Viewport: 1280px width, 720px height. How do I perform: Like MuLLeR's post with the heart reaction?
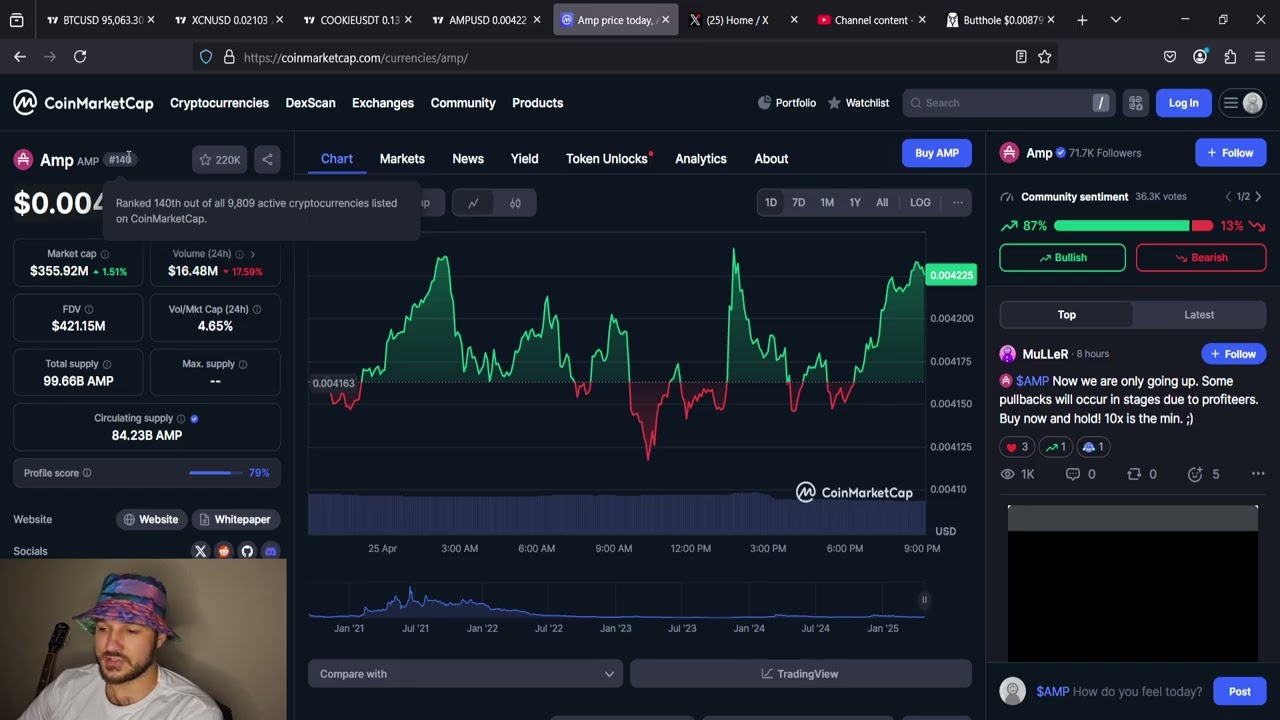(x=1016, y=447)
